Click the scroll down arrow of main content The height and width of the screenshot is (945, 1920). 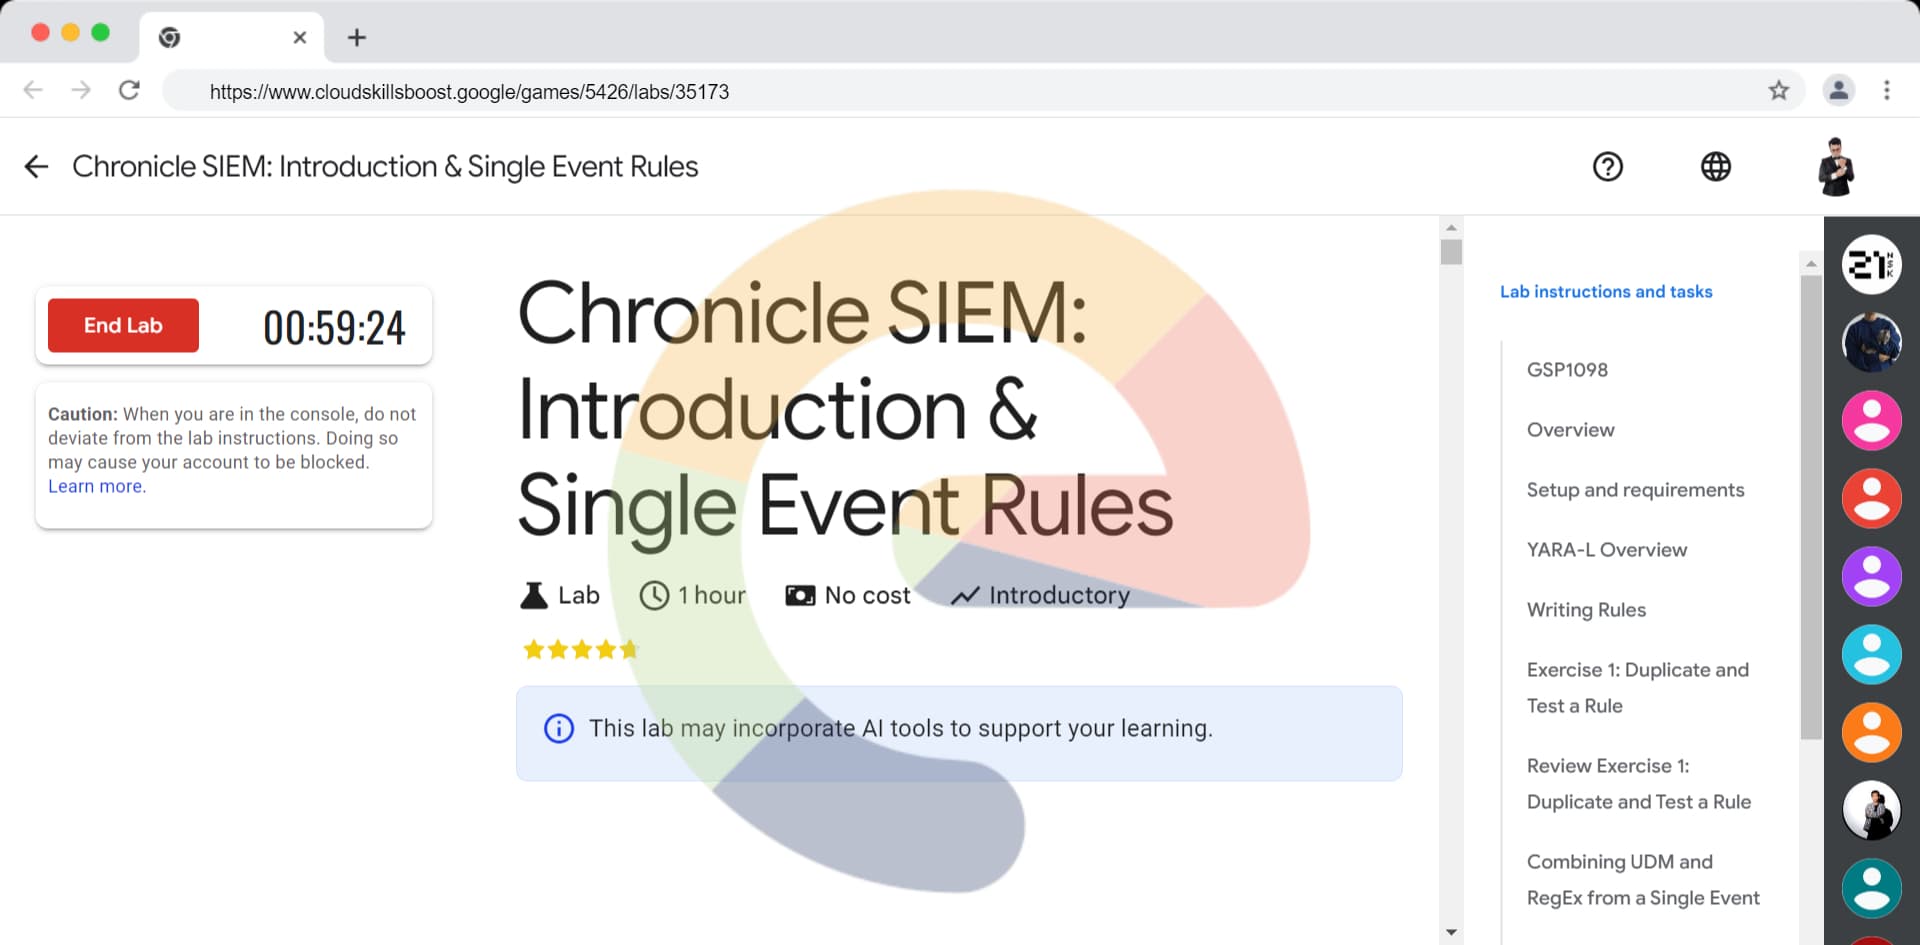[x=1451, y=932]
